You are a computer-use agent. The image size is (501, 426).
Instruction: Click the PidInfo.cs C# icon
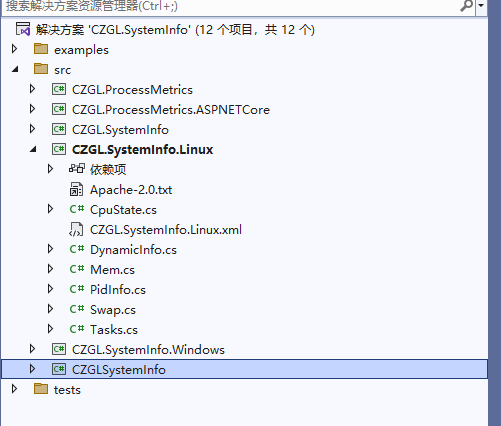pyautogui.click(x=77, y=289)
